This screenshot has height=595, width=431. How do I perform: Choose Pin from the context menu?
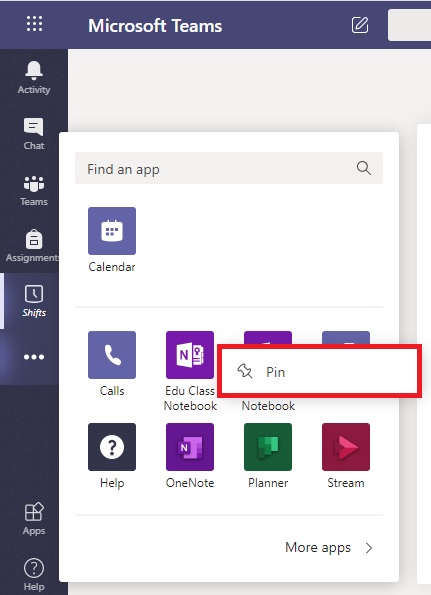pyautogui.click(x=320, y=371)
